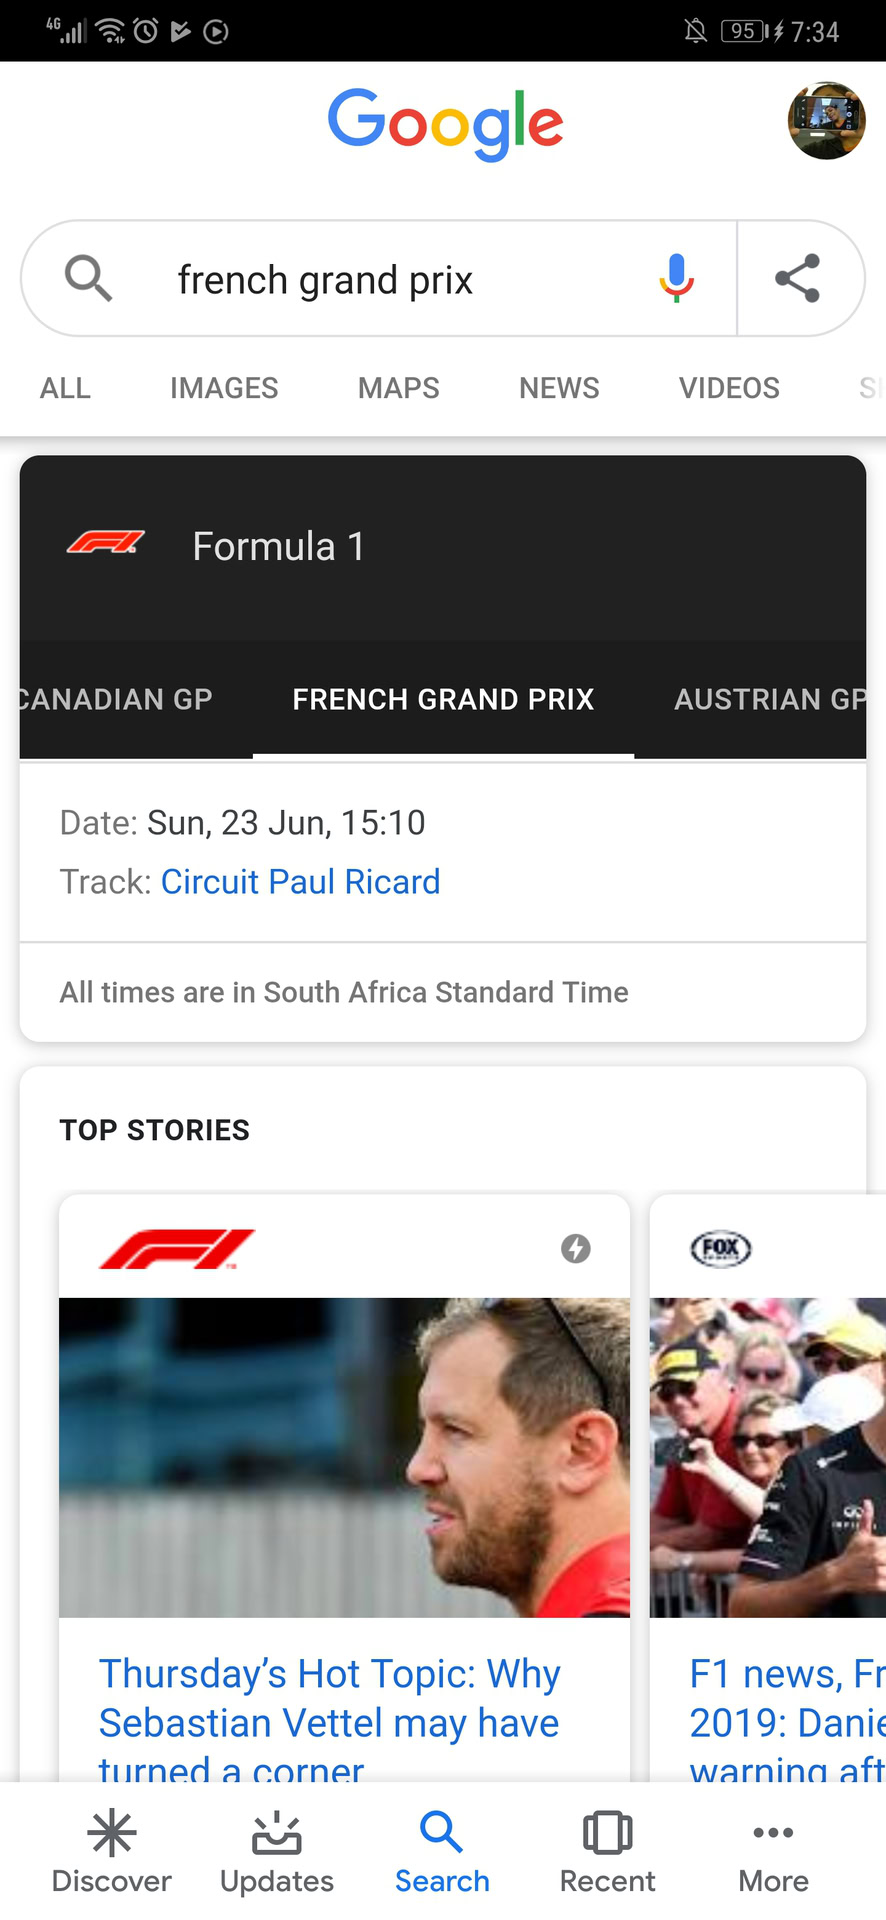Tap the magnifying glass search icon
Viewport: 886px width, 1920px height.
coord(88,278)
